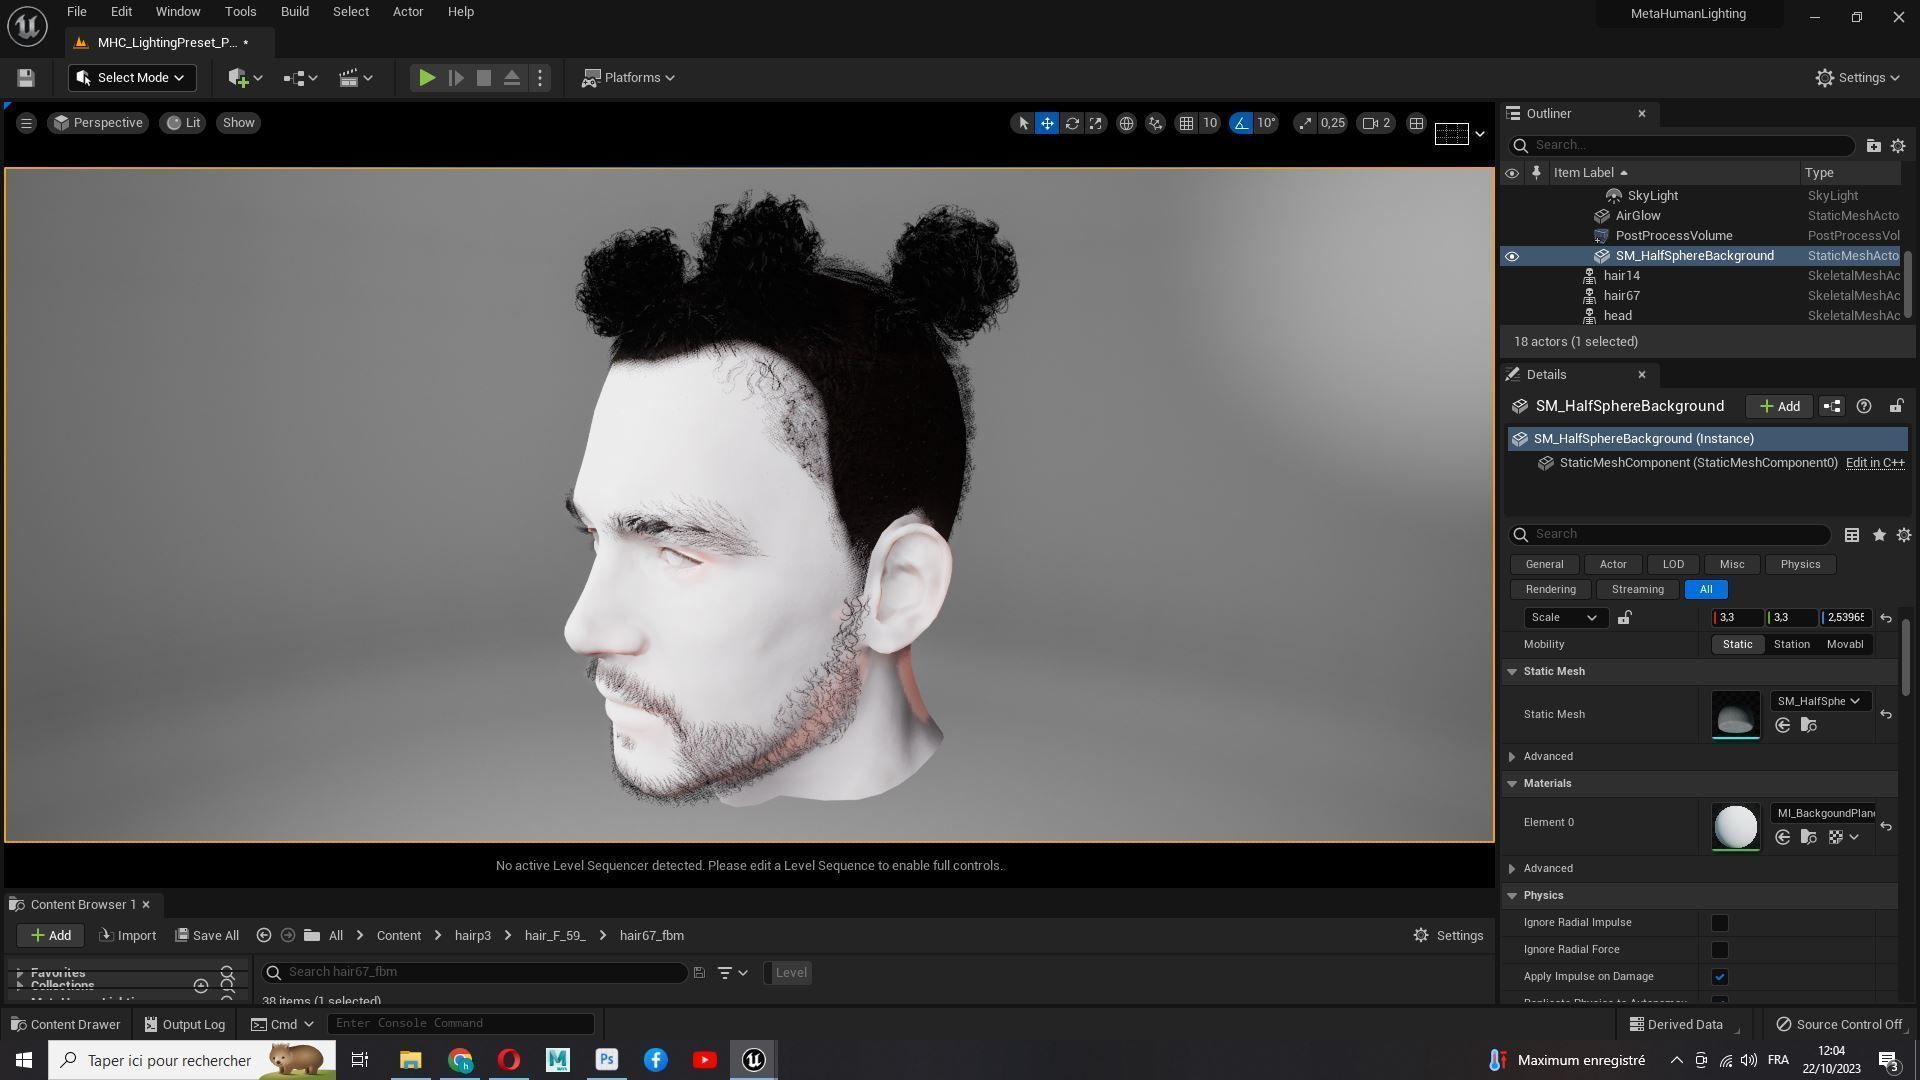Toggle grid snapping in viewport
Screen dimensions: 1920x1080
pyautogui.click(x=1186, y=123)
